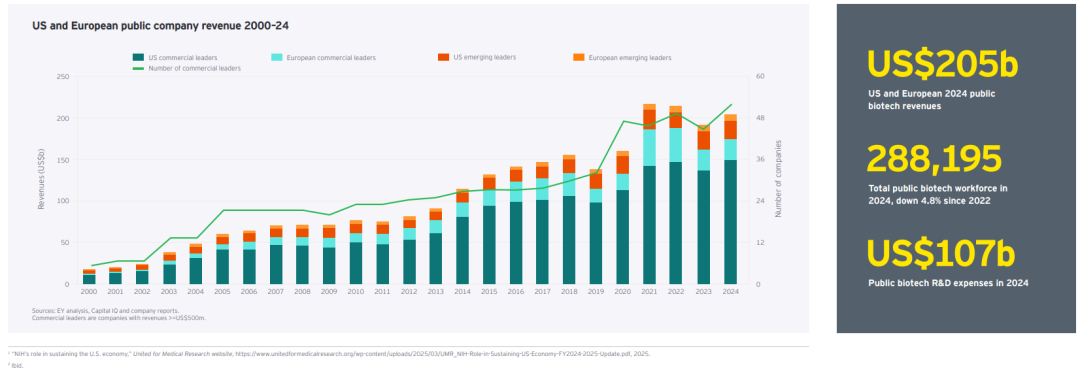Screen dimensions: 1080x373
Task: Click the 2010 year label
Action: click(x=355, y=292)
